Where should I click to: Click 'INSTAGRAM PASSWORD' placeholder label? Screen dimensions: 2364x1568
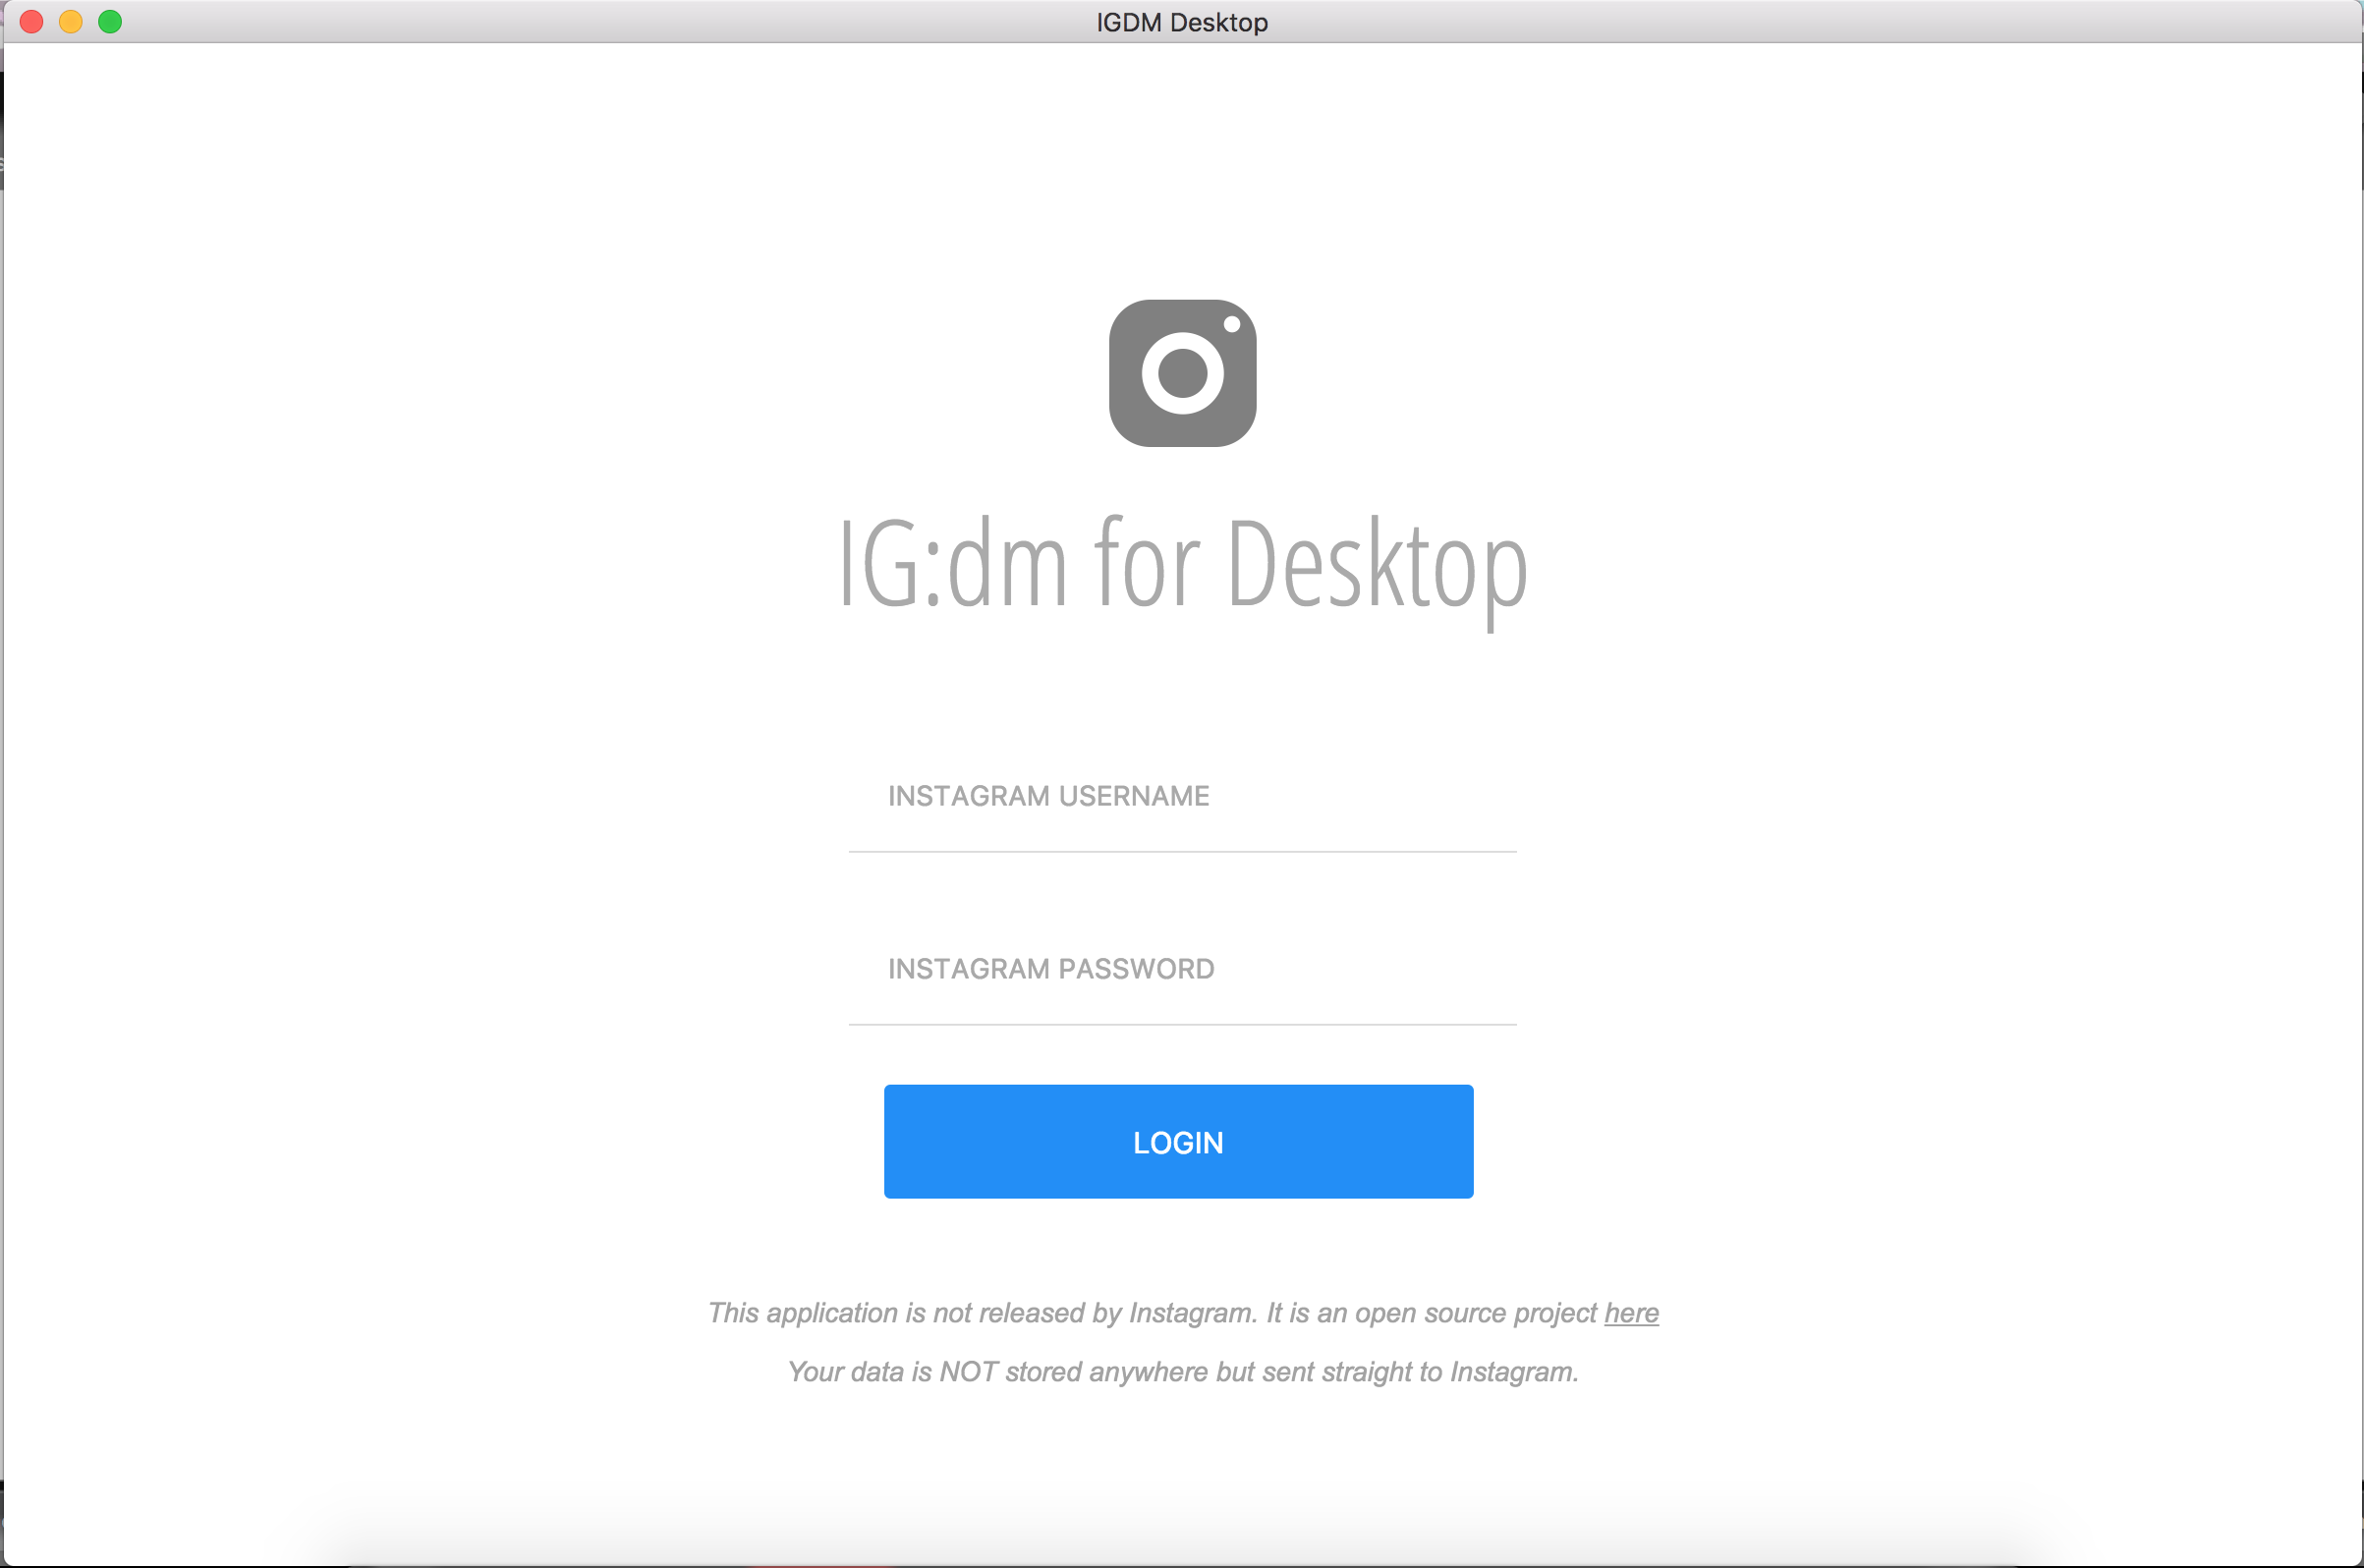[1051, 970]
